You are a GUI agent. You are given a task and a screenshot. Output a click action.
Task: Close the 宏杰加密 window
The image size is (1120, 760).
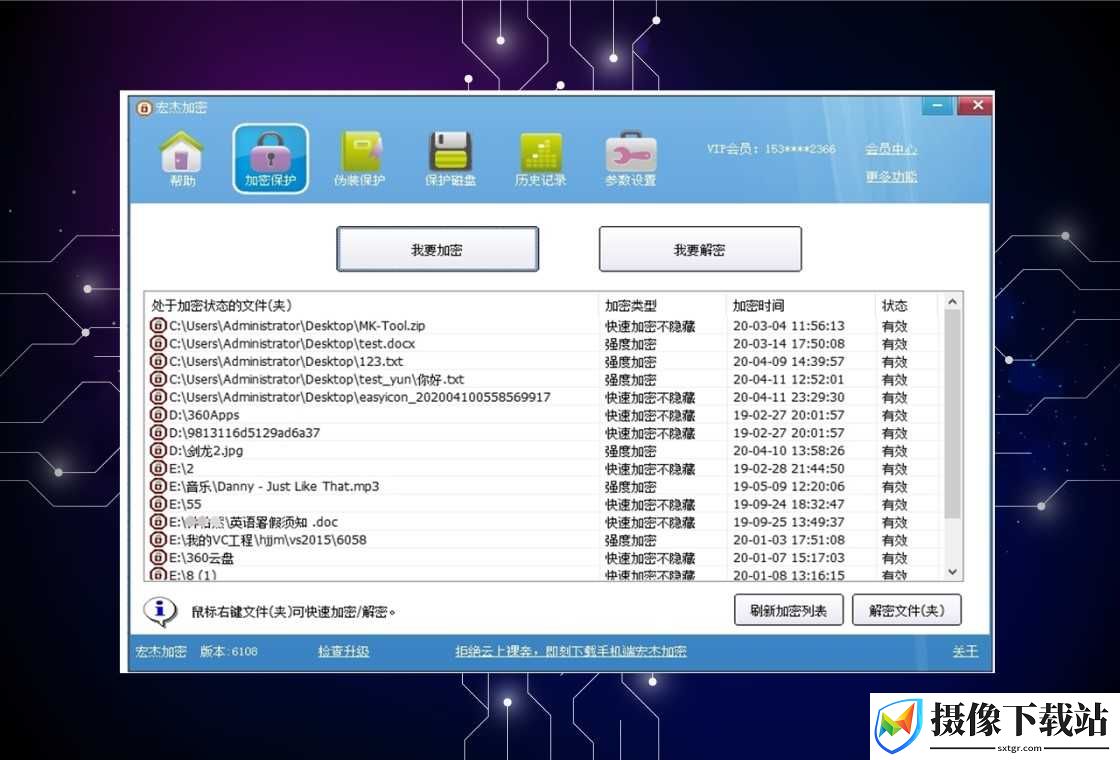pos(976,106)
